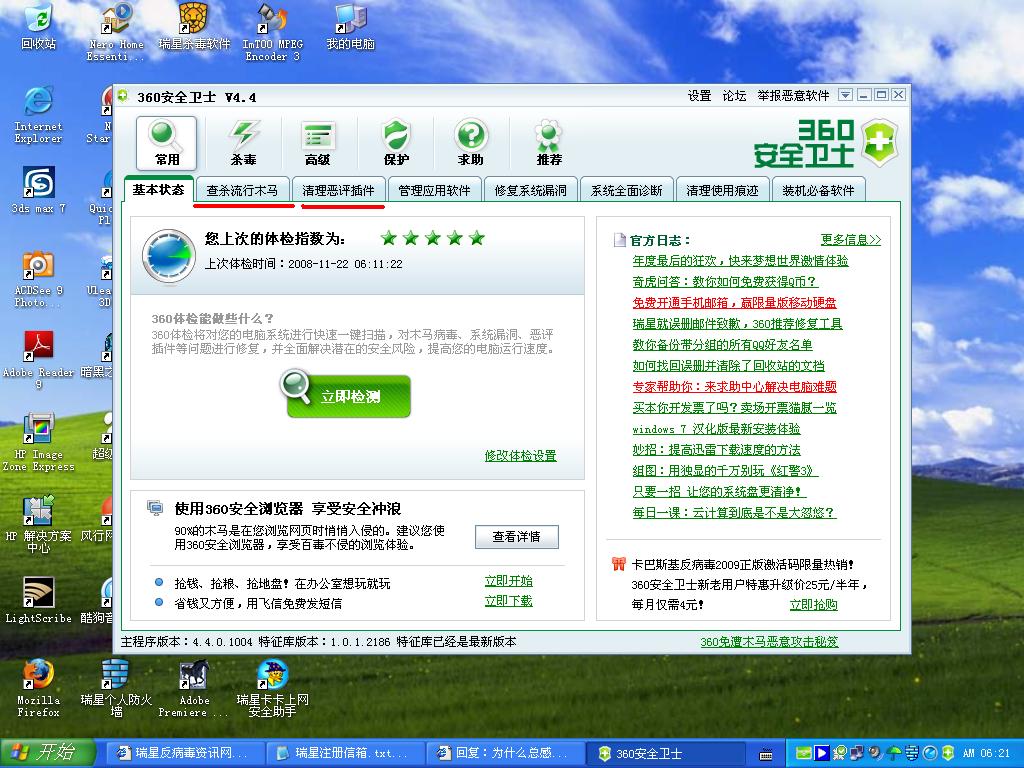
Task: Switch to the 装机必备软件 tab
Action: point(818,190)
